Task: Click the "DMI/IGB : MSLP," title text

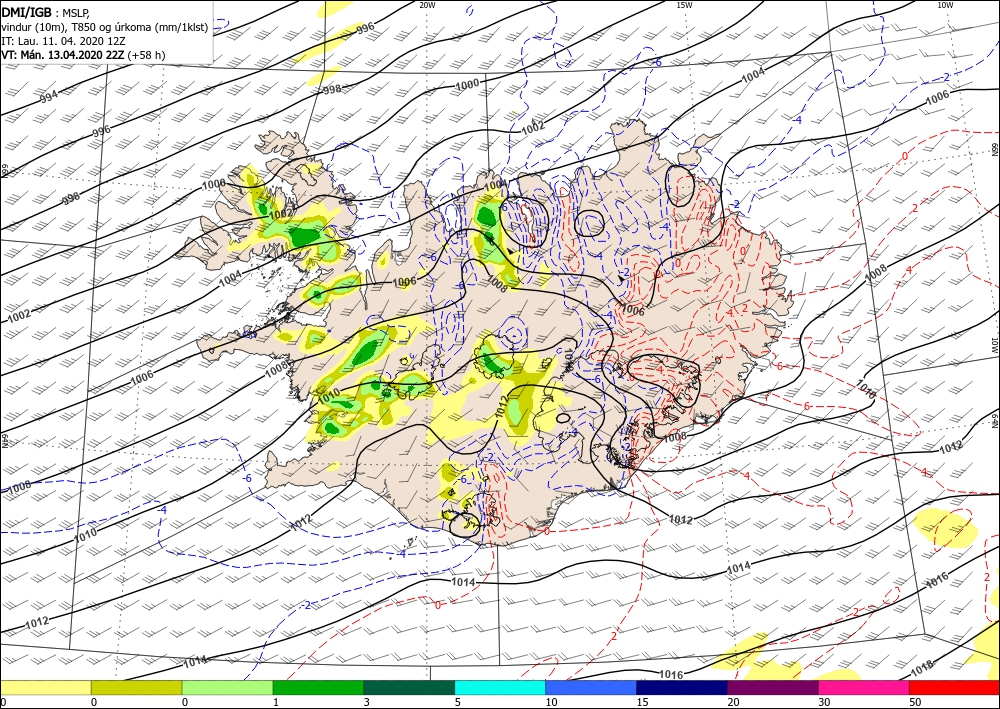Action: coord(46,11)
